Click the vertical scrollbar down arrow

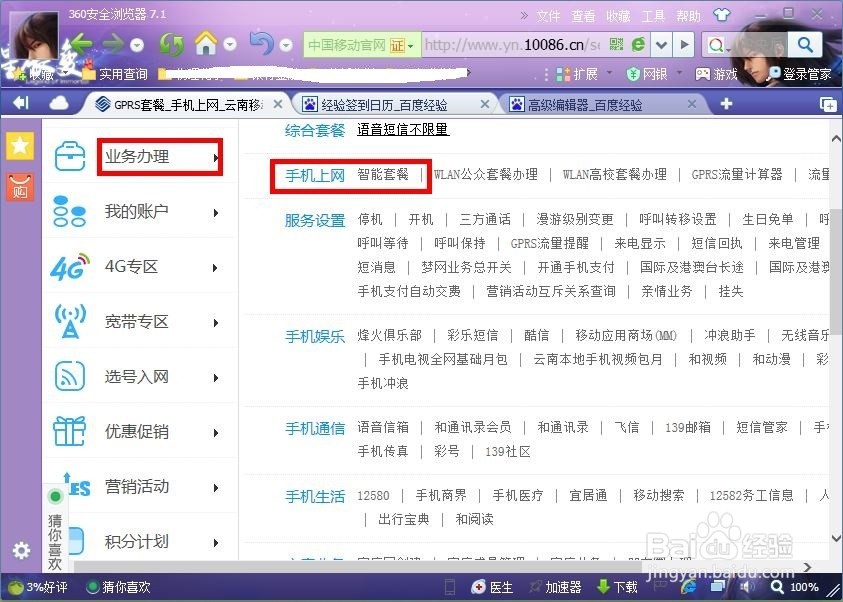(837, 538)
